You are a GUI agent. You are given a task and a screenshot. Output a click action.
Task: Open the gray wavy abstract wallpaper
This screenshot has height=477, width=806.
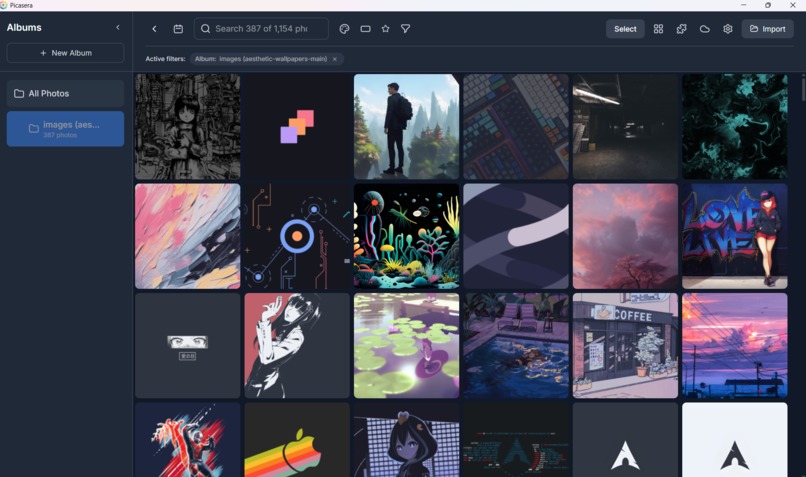click(x=516, y=236)
